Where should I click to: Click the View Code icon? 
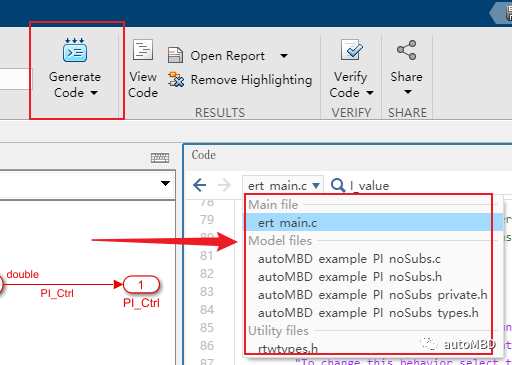click(143, 50)
